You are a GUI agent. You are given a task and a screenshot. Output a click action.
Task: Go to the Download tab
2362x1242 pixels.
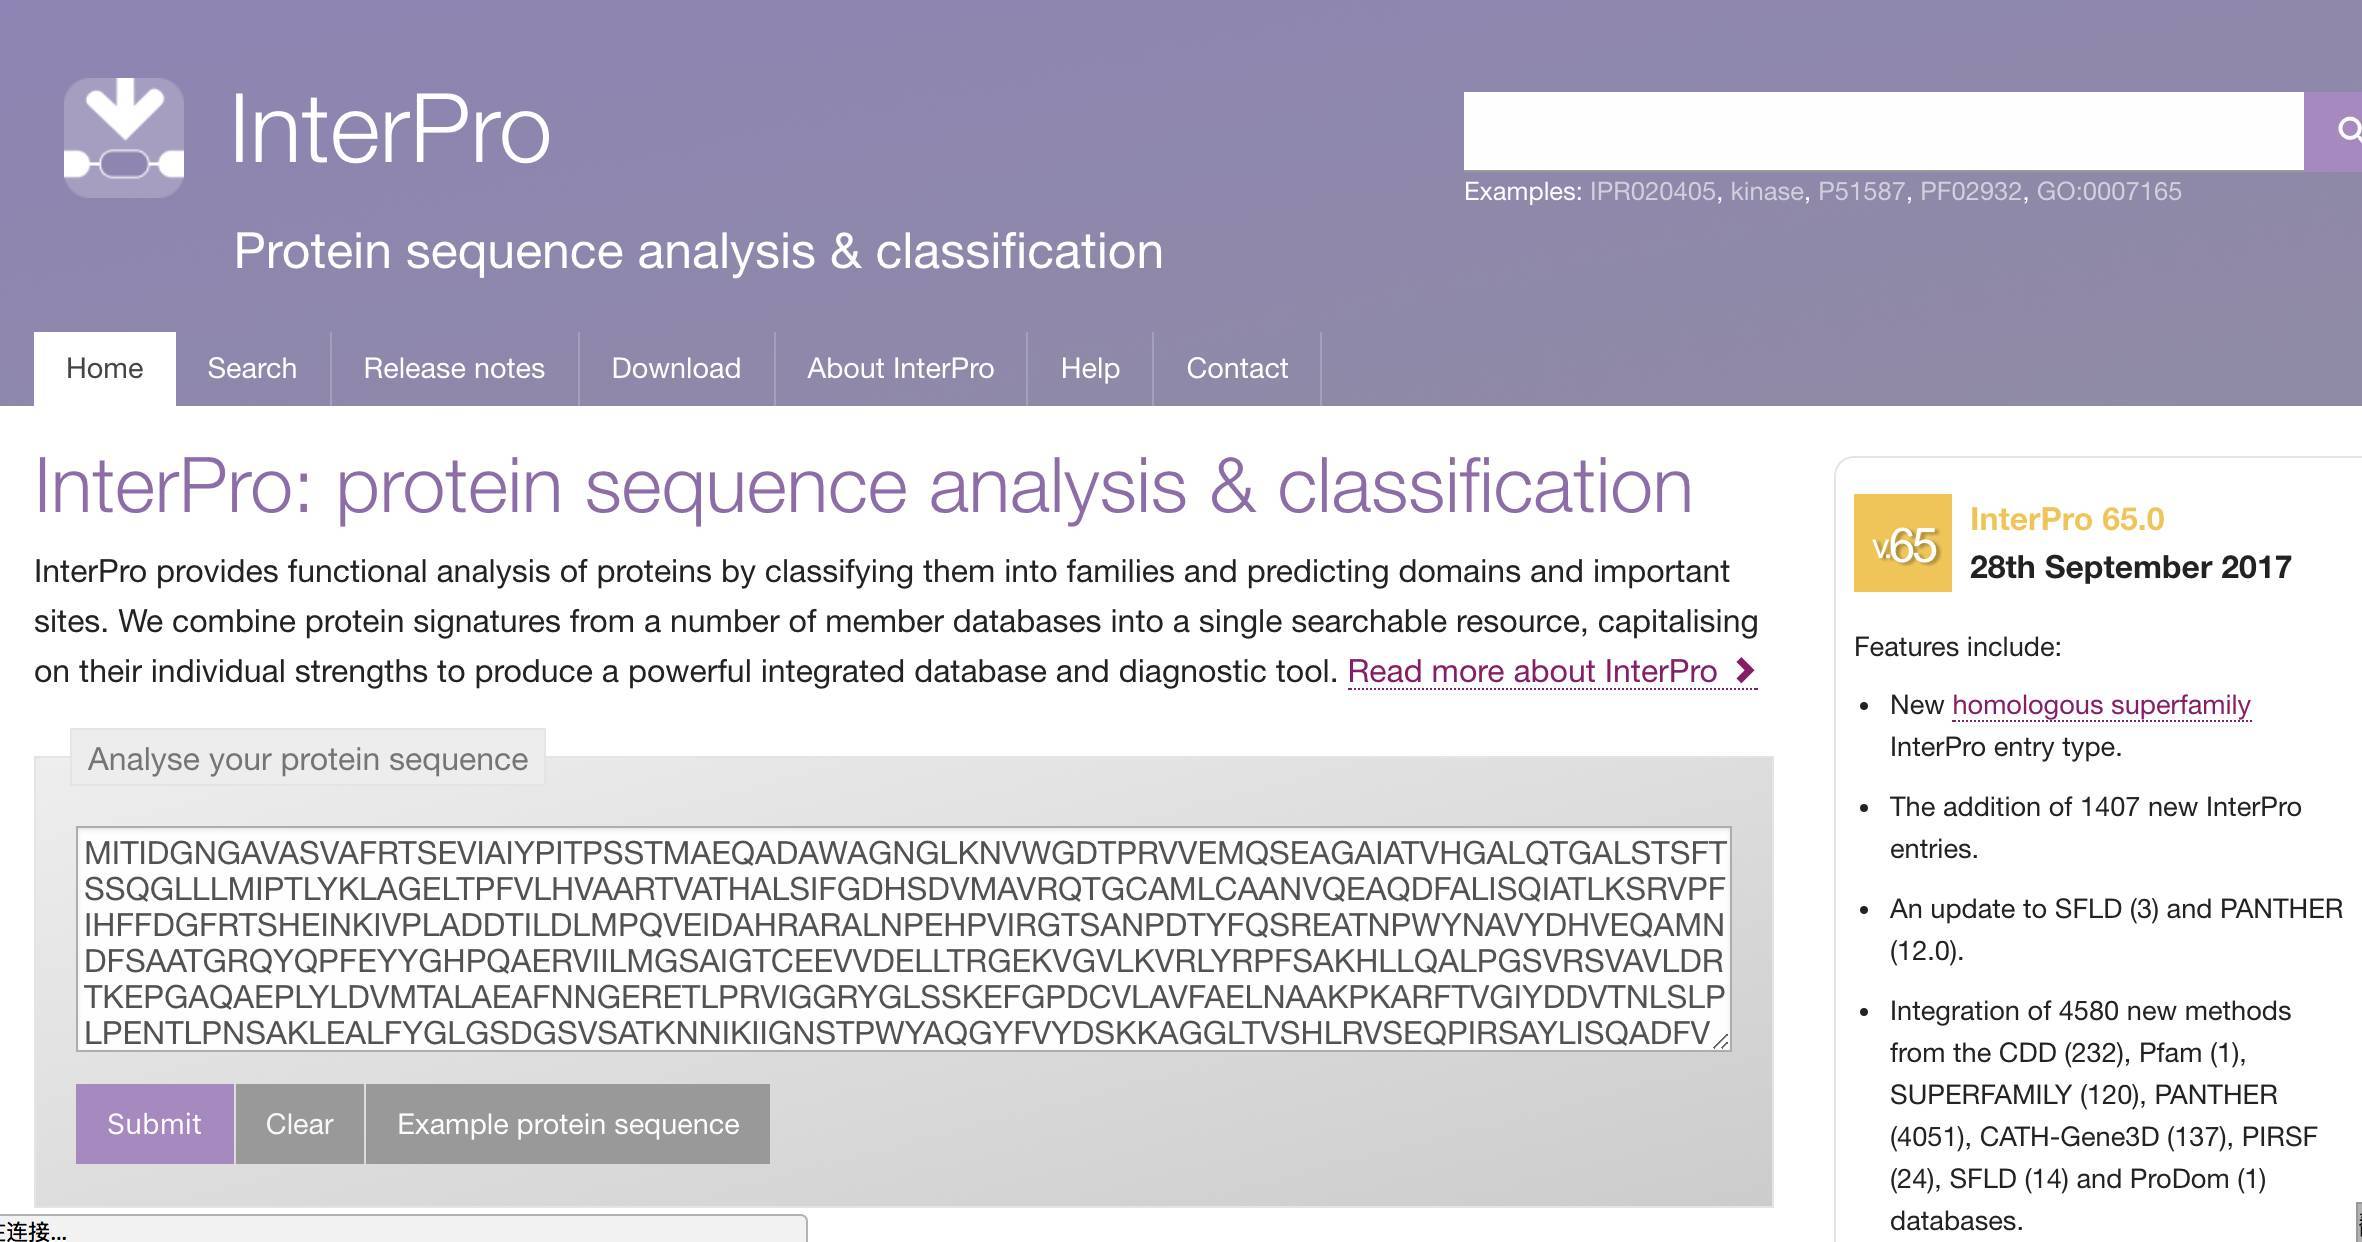click(x=676, y=369)
